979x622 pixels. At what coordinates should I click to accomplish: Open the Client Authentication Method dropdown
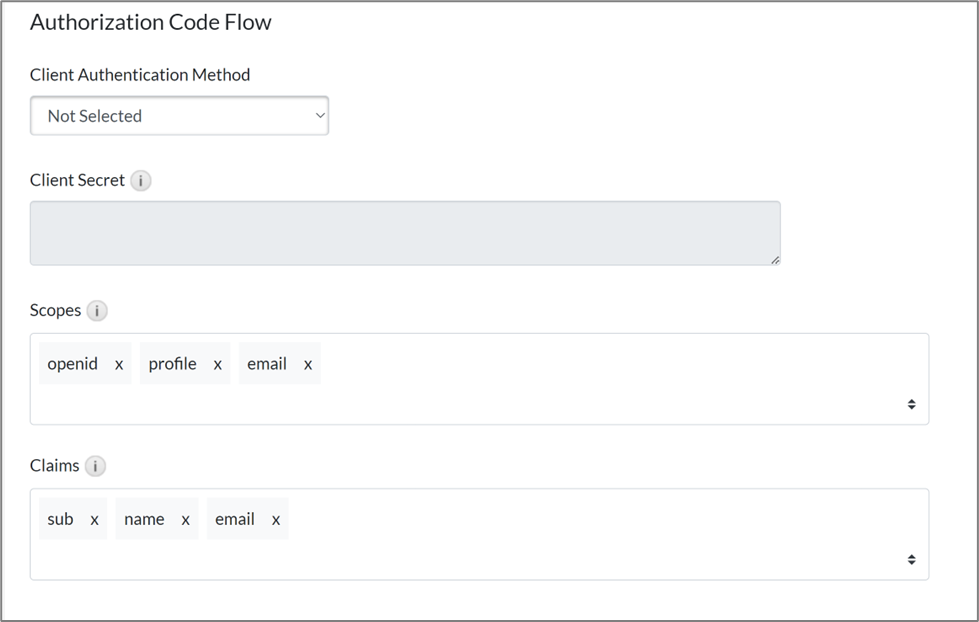(180, 115)
